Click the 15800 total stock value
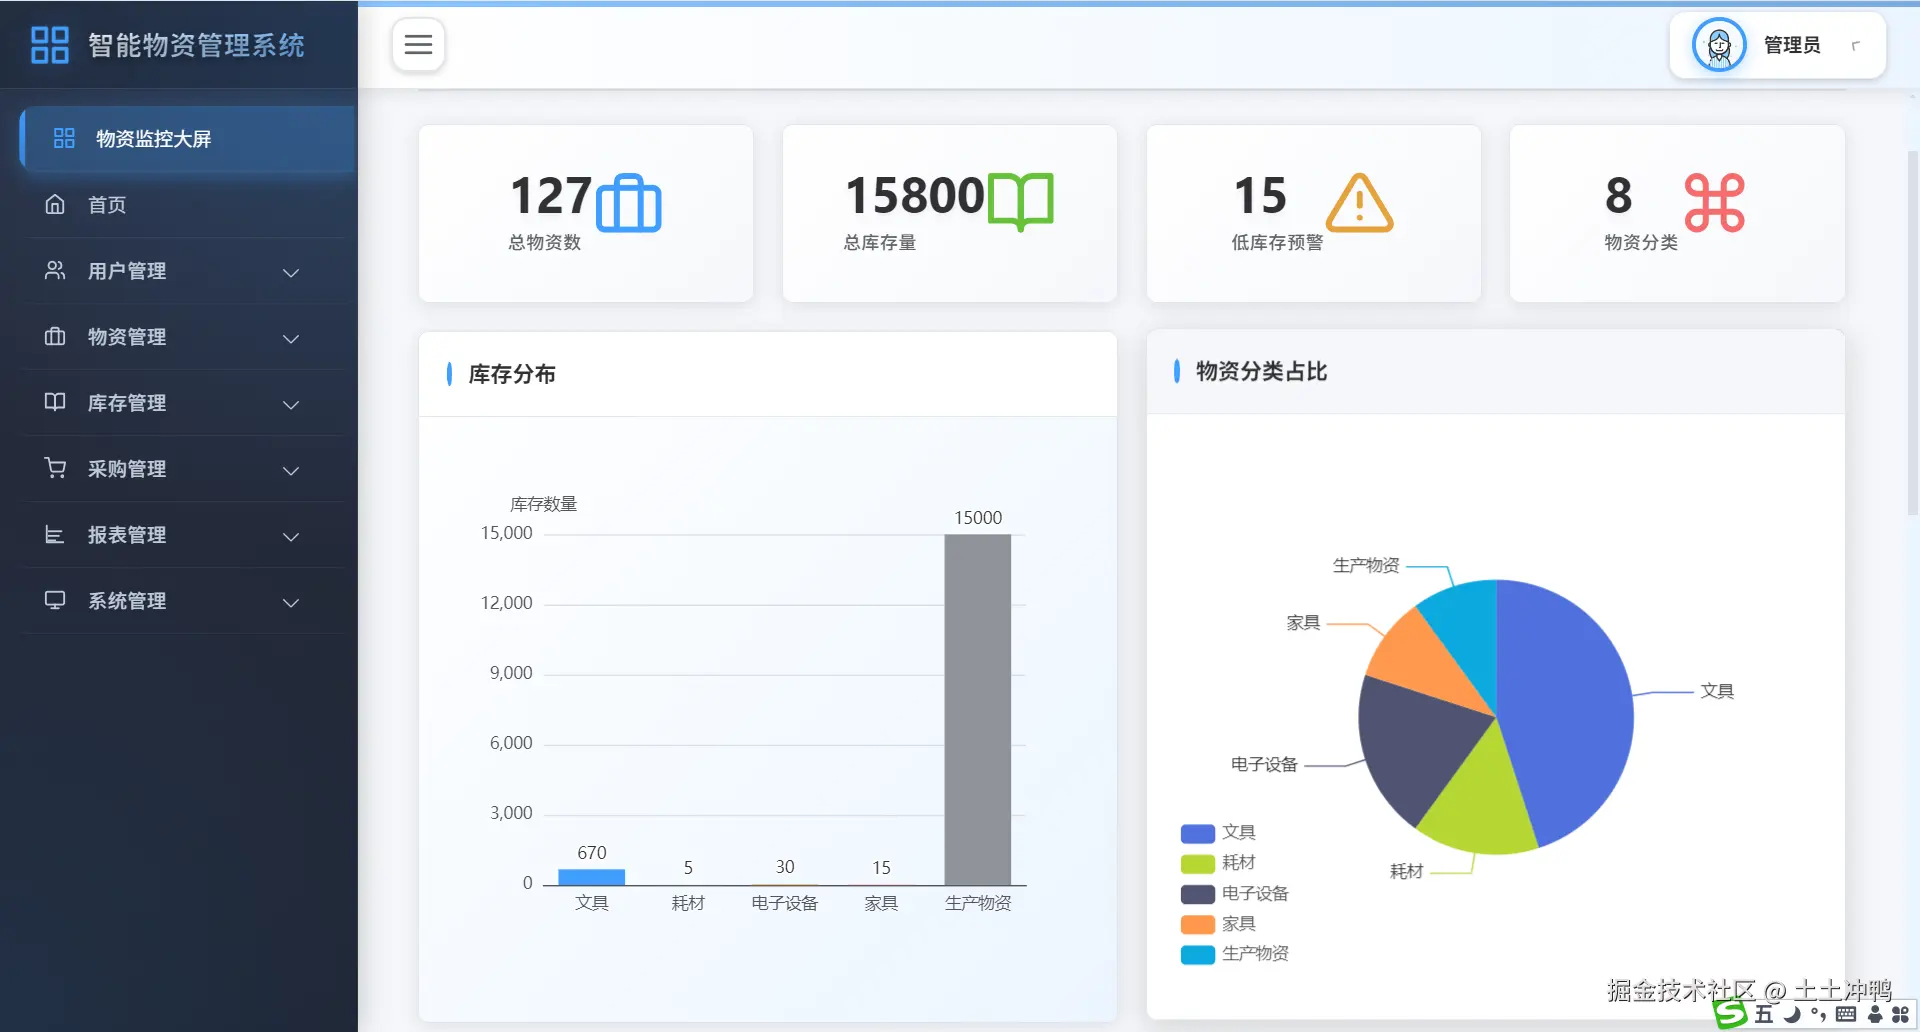This screenshot has height=1032, width=1920. pyautogui.click(x=915, y=196)
